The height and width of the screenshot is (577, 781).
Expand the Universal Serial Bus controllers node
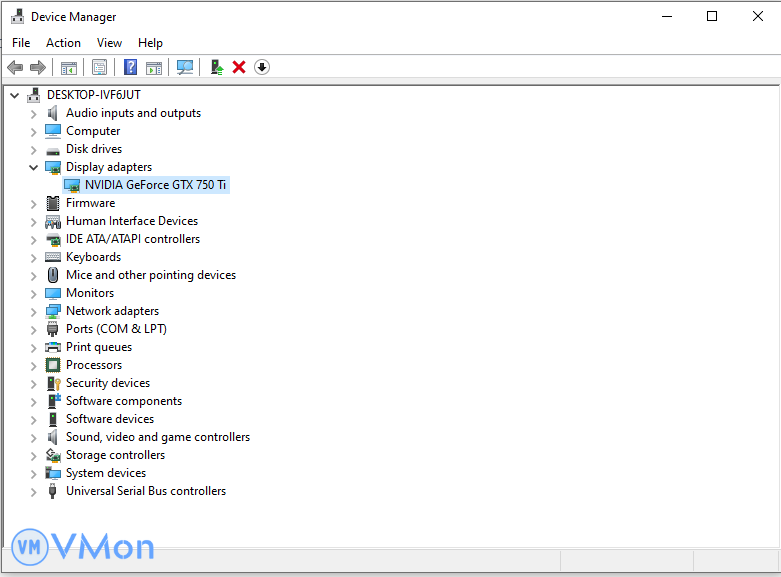click(x=33, y=491)
